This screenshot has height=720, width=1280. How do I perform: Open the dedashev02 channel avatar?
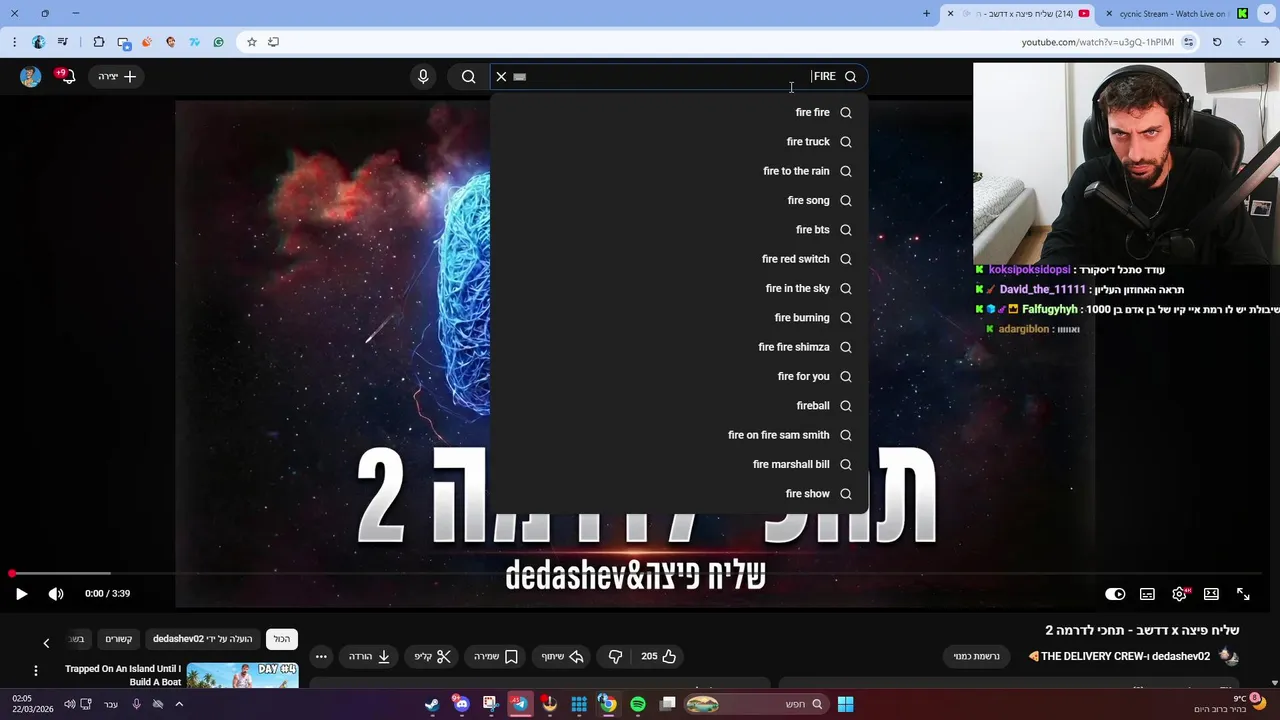click(1228, 656)
